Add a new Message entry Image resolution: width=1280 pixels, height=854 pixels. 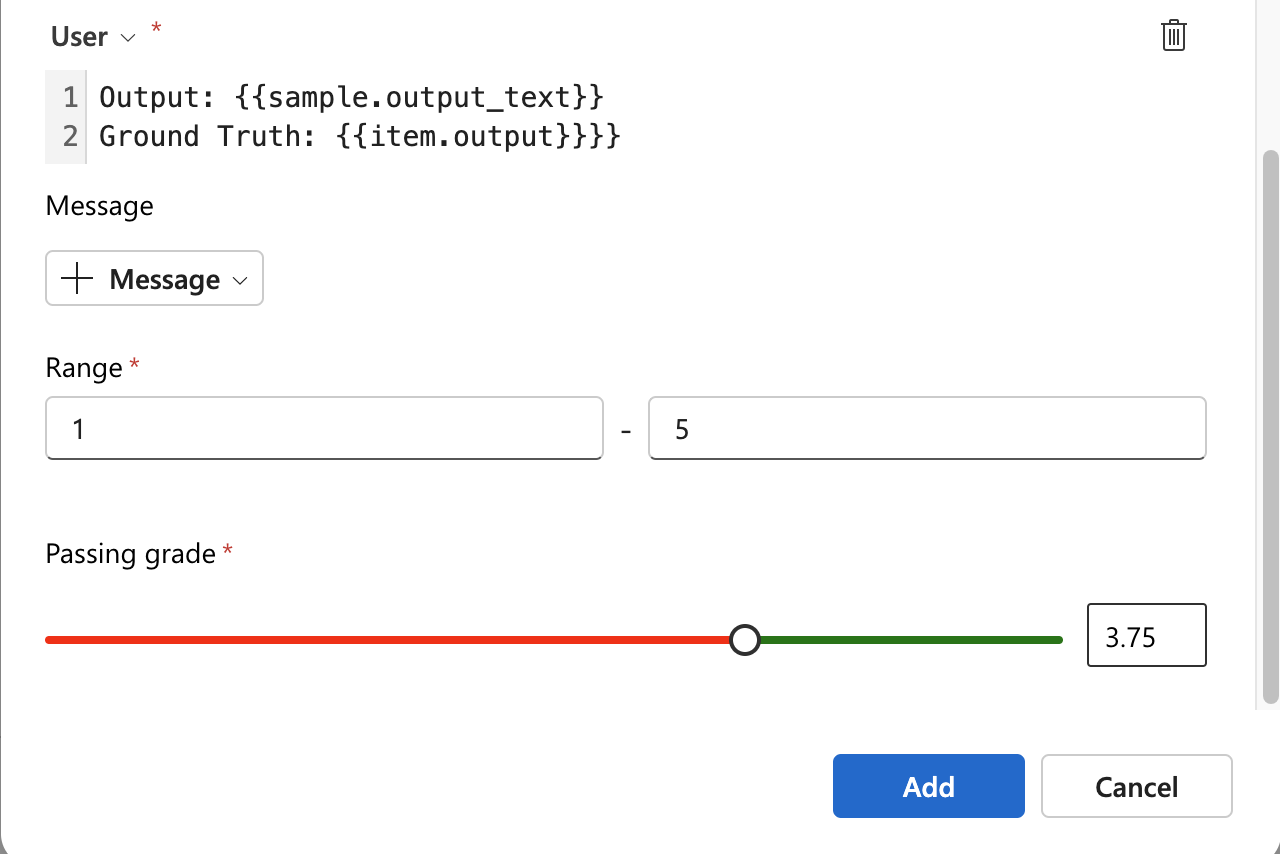click(154, 278)
